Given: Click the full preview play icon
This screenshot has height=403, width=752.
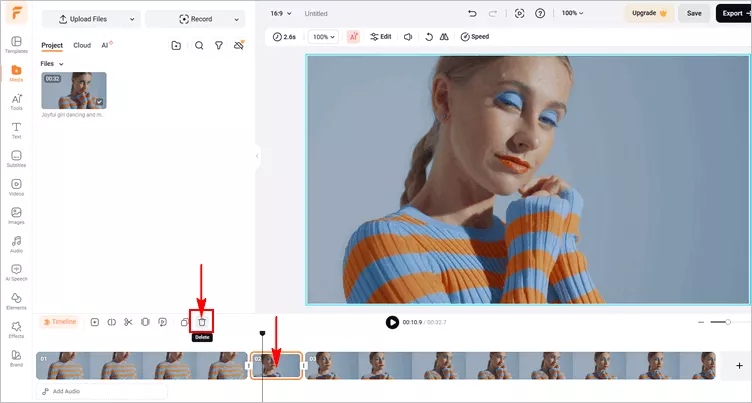Looking at the screenshot, I should point(519,13).
